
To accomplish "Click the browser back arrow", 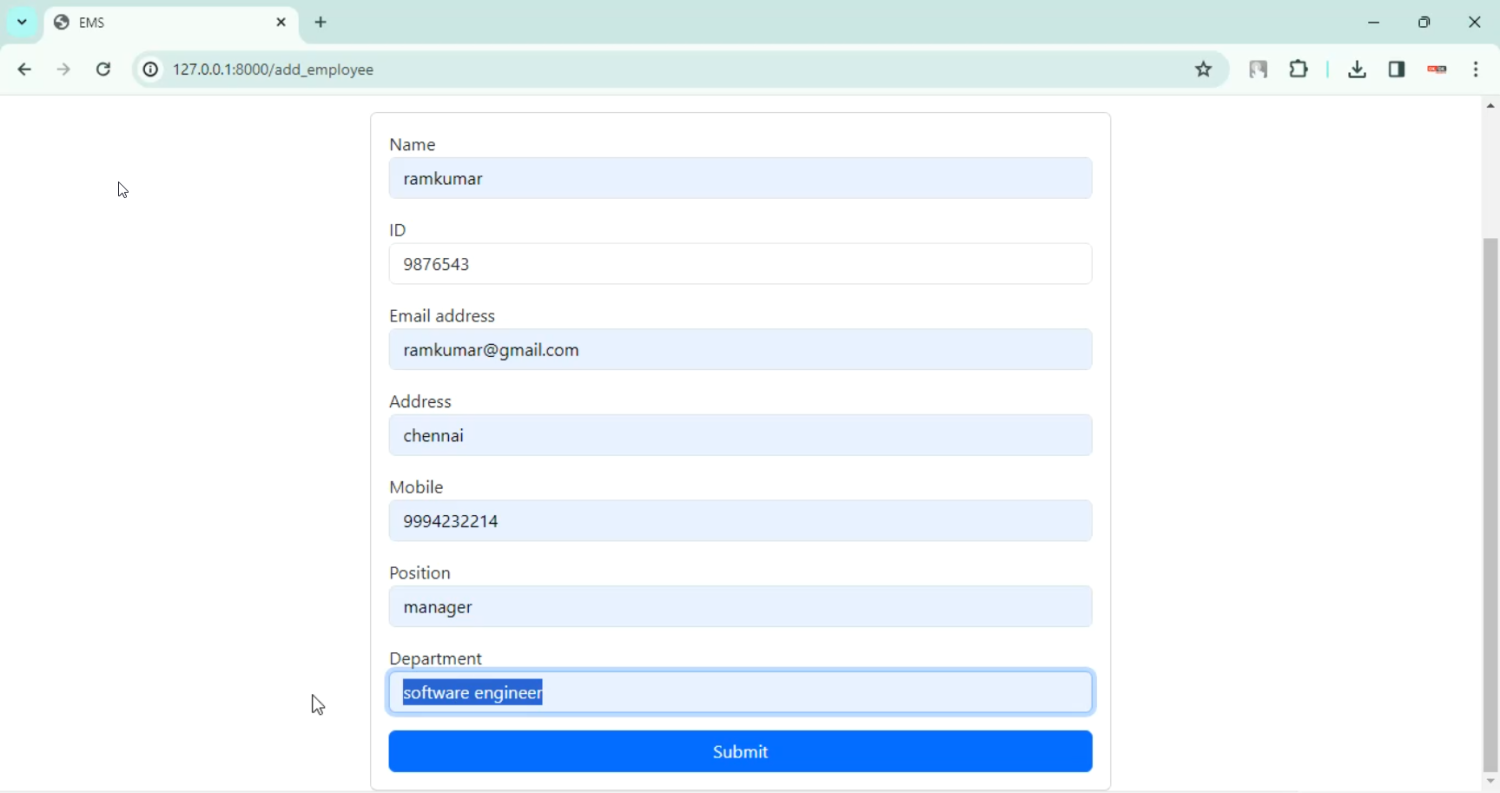I will coord(24,70).
